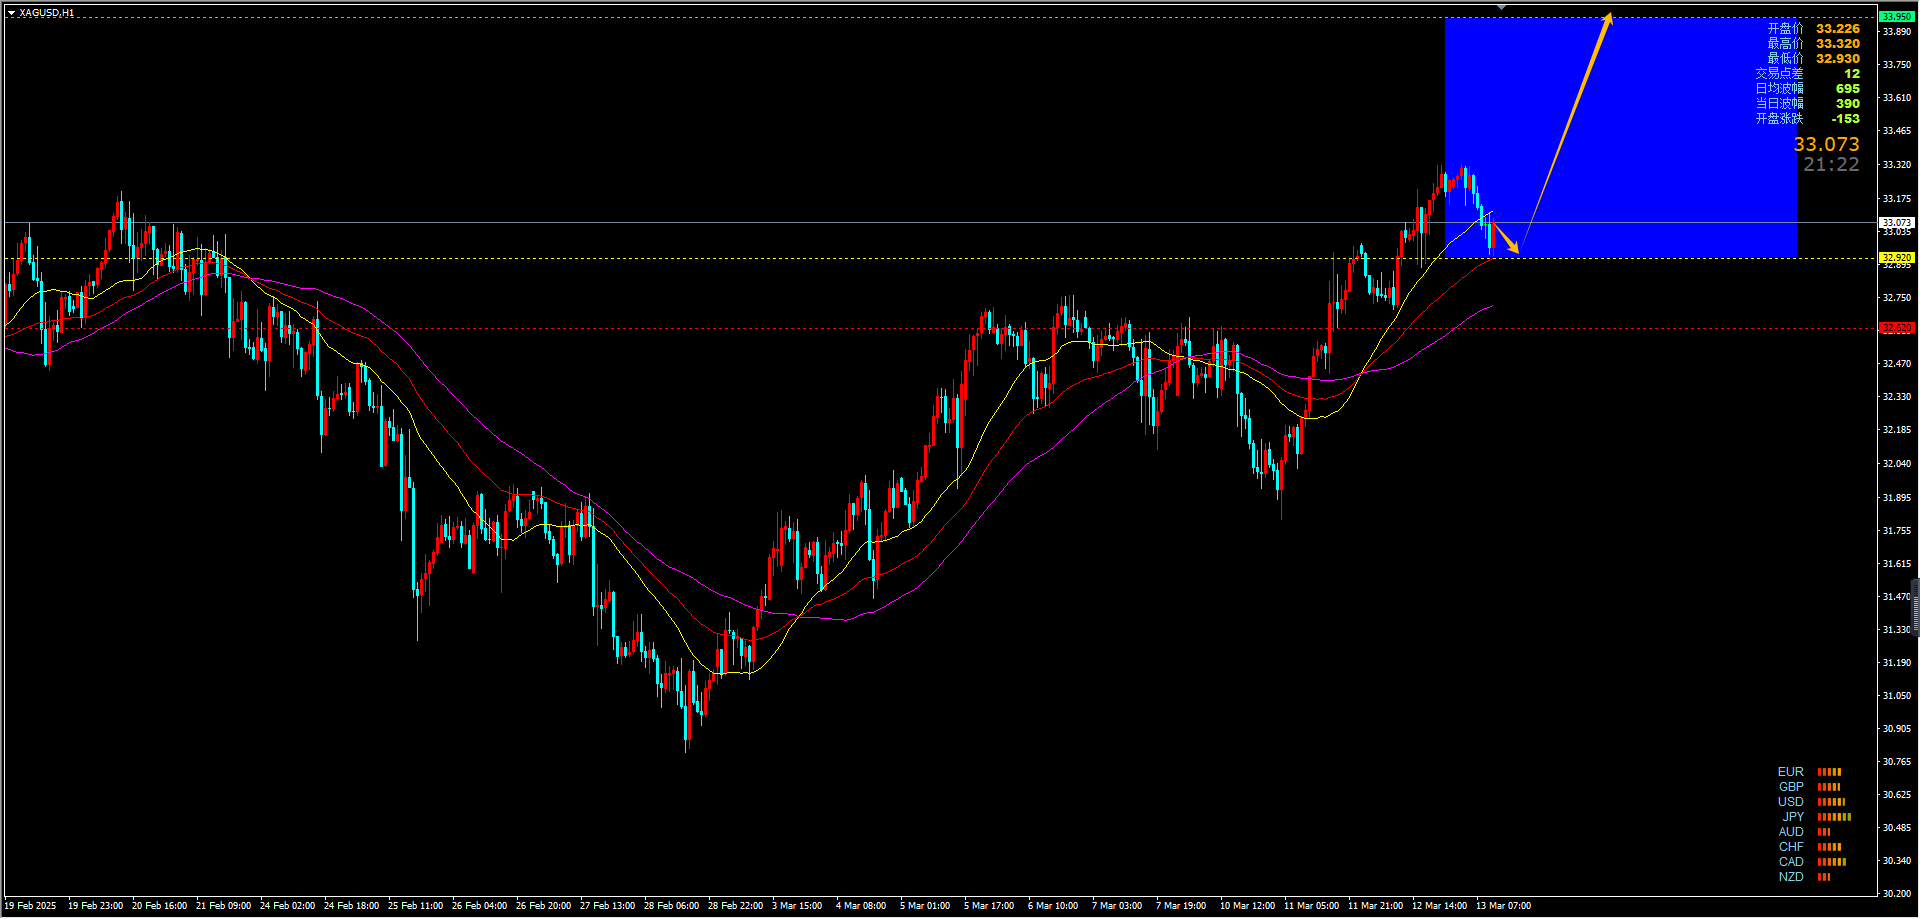The width and height of the screenshot is (1920, 919).
Task: Click the dropdown triangle beside XAGUSD,H1
Action: [x=11, y=13]
